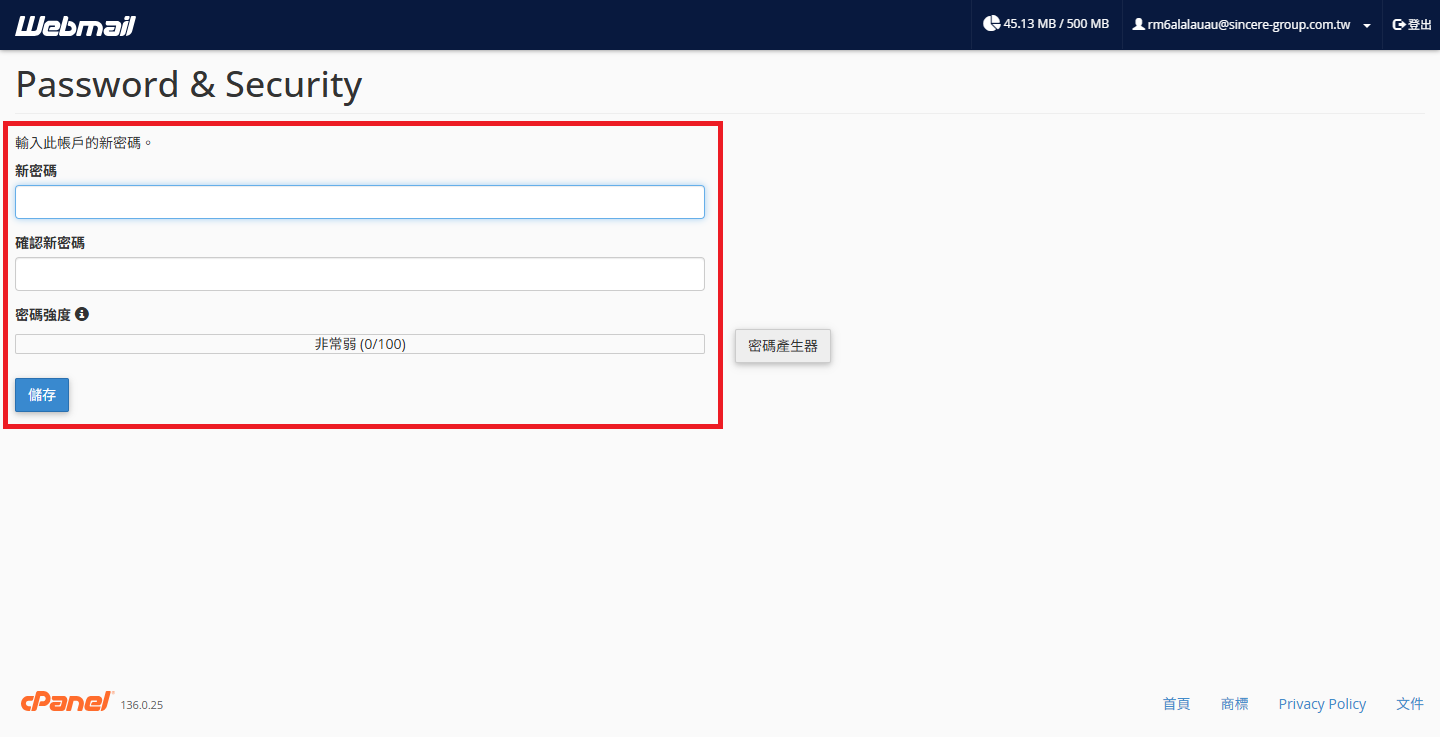Click the 密碼強度 info icon

82,314
